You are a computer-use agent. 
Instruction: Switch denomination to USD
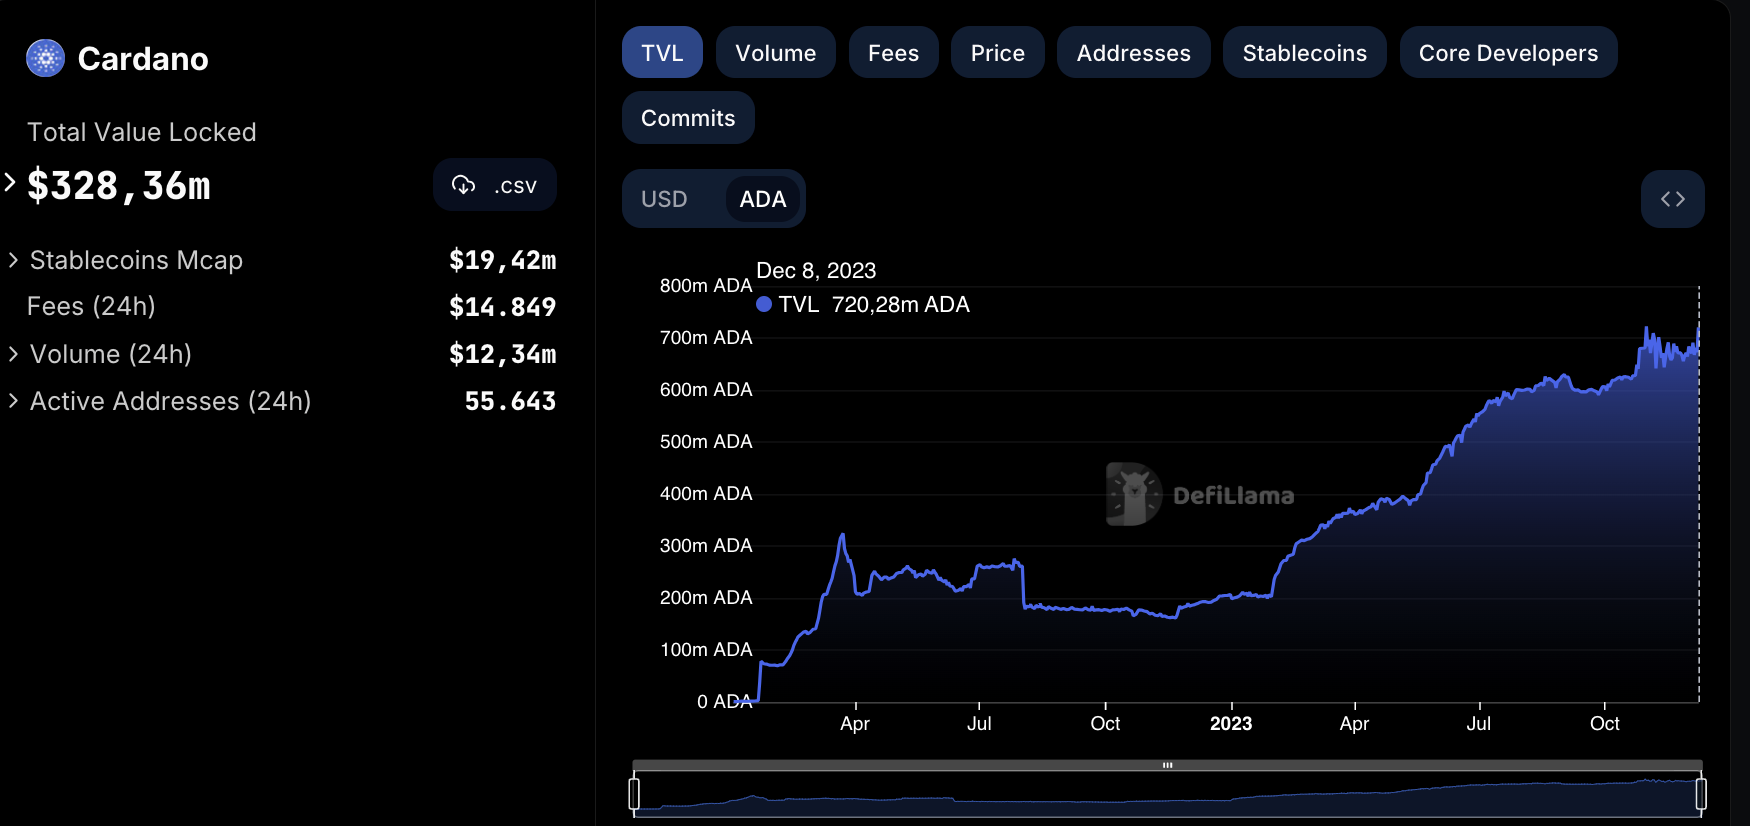[x=664, y=199]
